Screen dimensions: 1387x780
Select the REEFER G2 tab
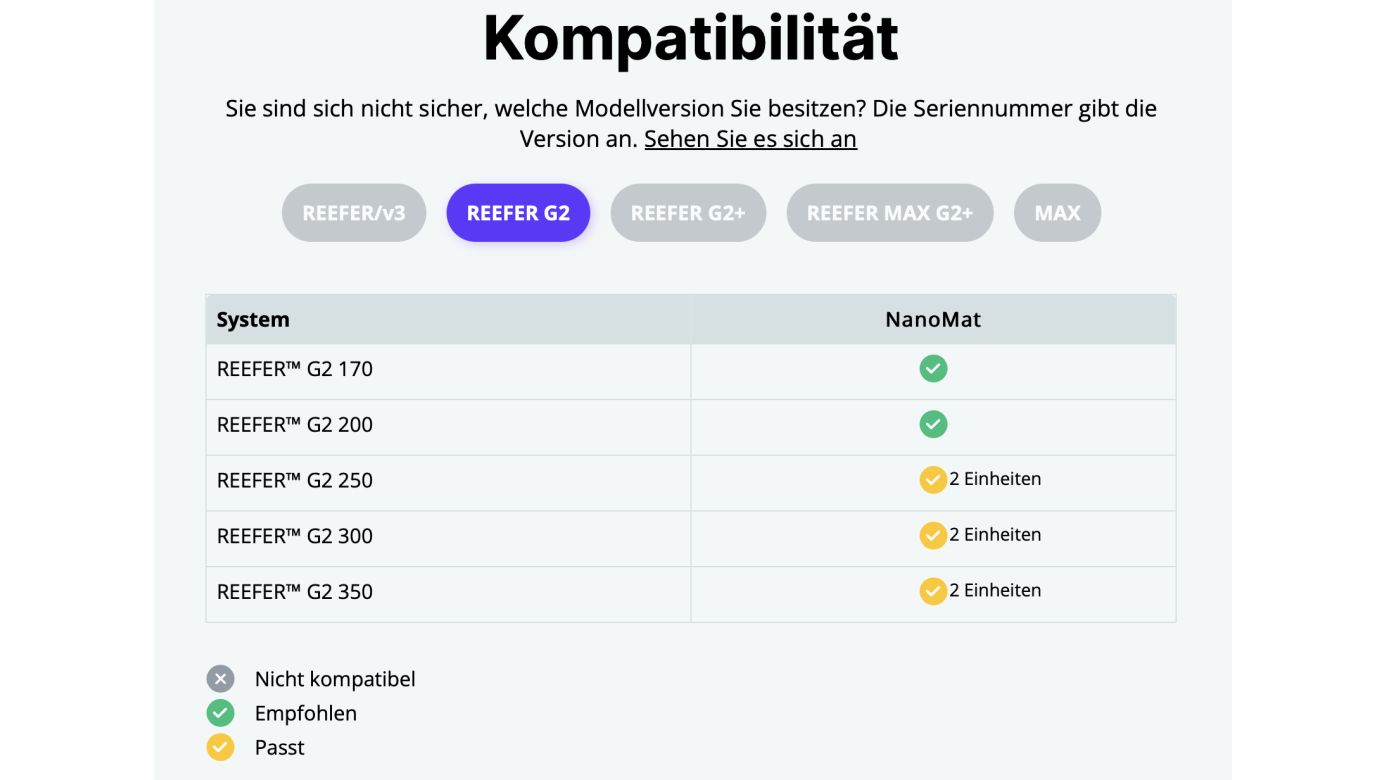pos(518,213)
